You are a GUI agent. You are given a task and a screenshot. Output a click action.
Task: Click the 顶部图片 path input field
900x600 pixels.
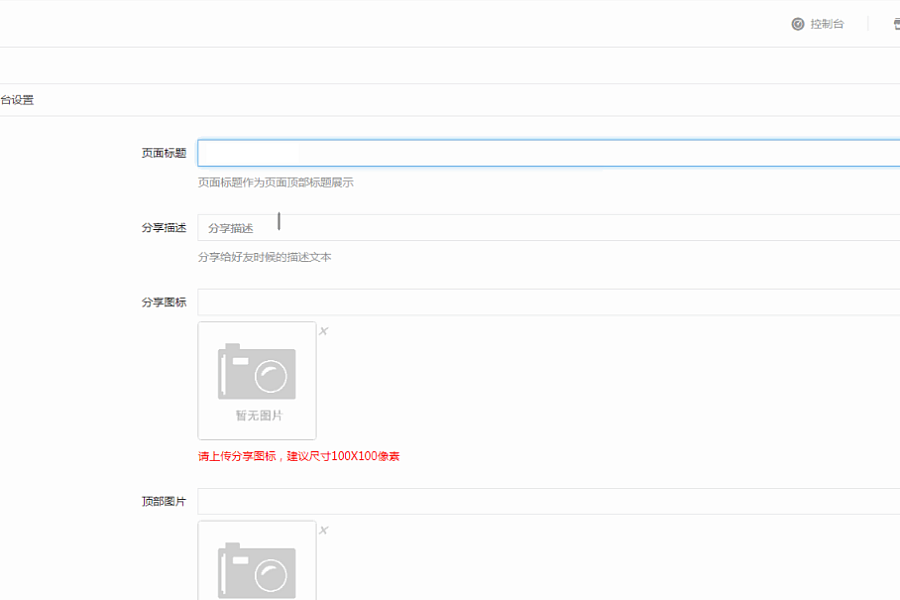(549, 501)
